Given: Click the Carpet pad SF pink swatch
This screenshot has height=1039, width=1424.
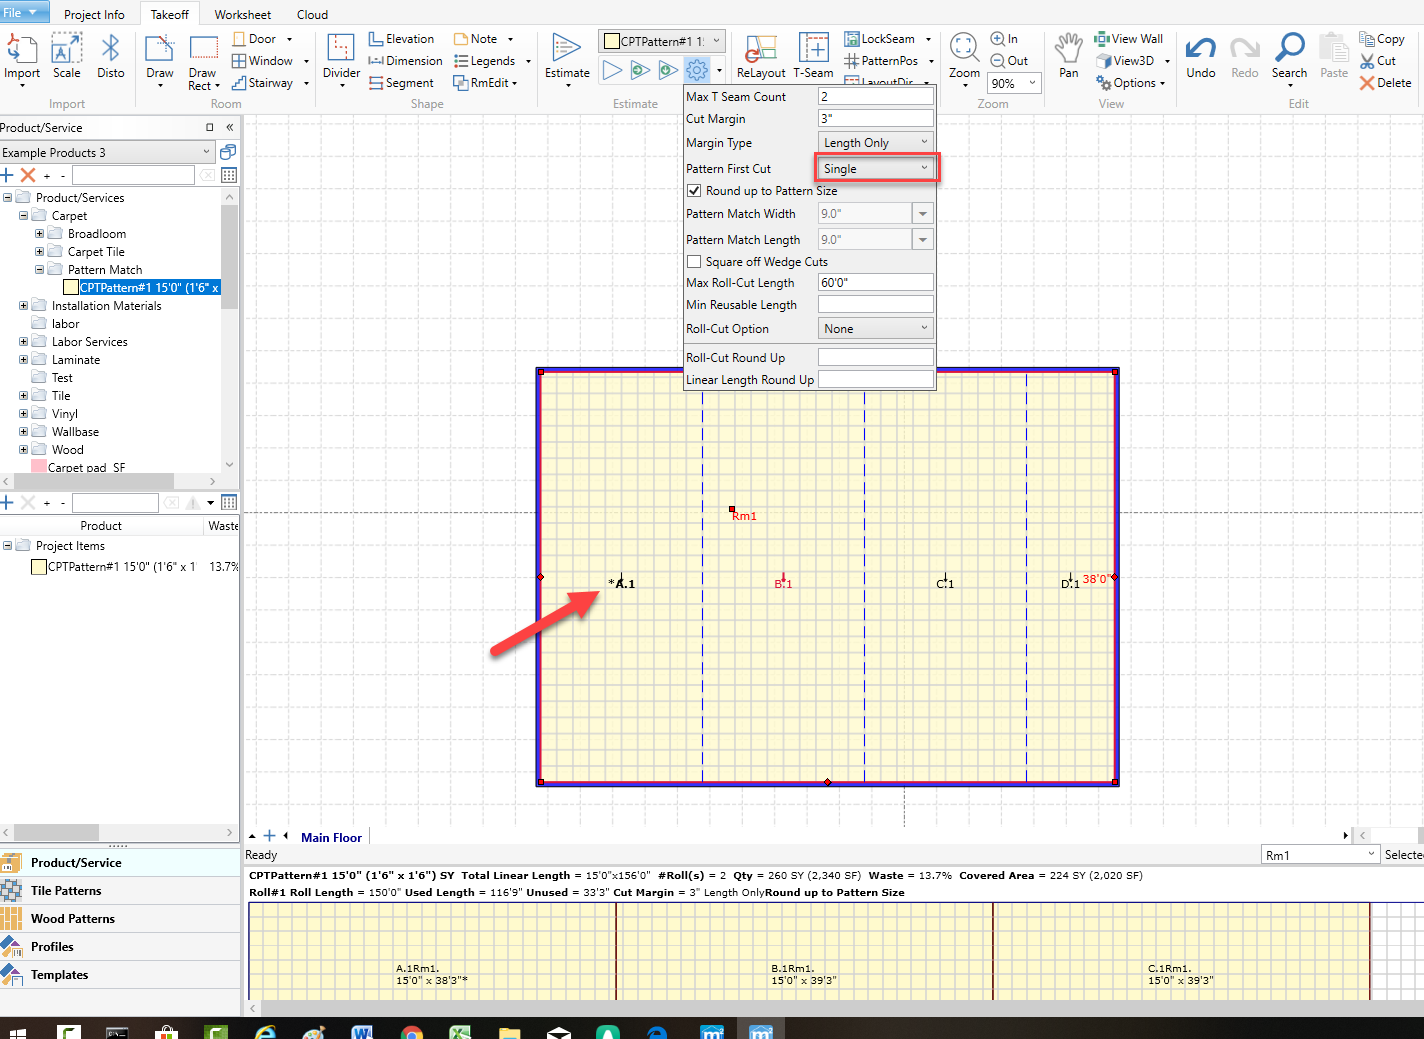Looking at the screenshot, I should click(x=39, y=467).
